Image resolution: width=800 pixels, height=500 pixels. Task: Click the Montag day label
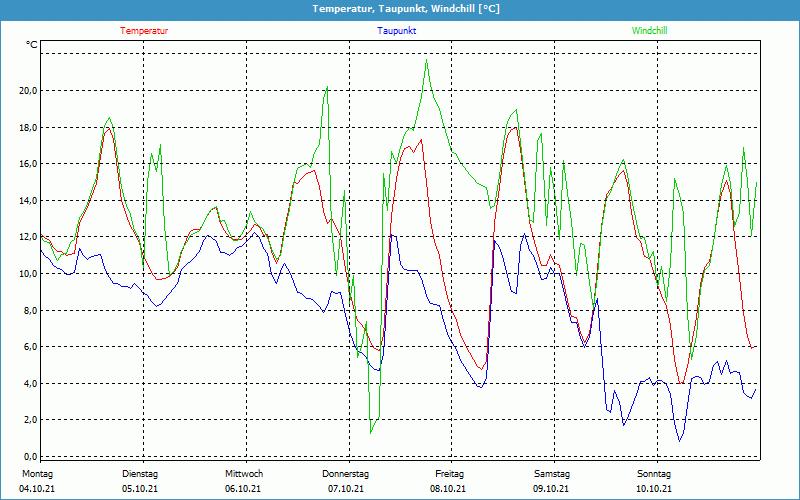click(37, 474)
